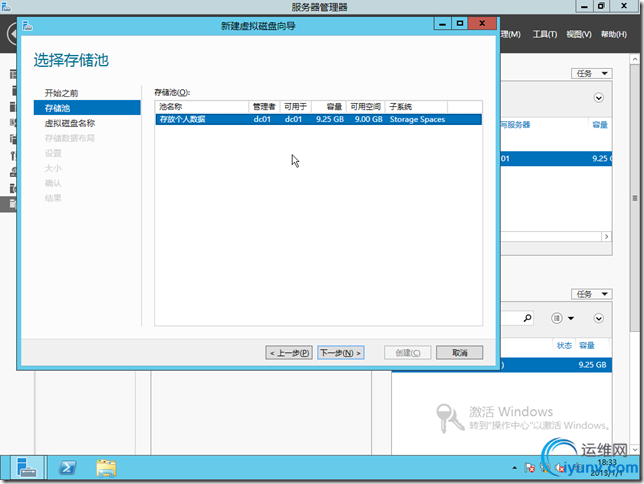644x484 pixels.
Task: Sort by 池名称 column header
Action: tap(202, 107)
